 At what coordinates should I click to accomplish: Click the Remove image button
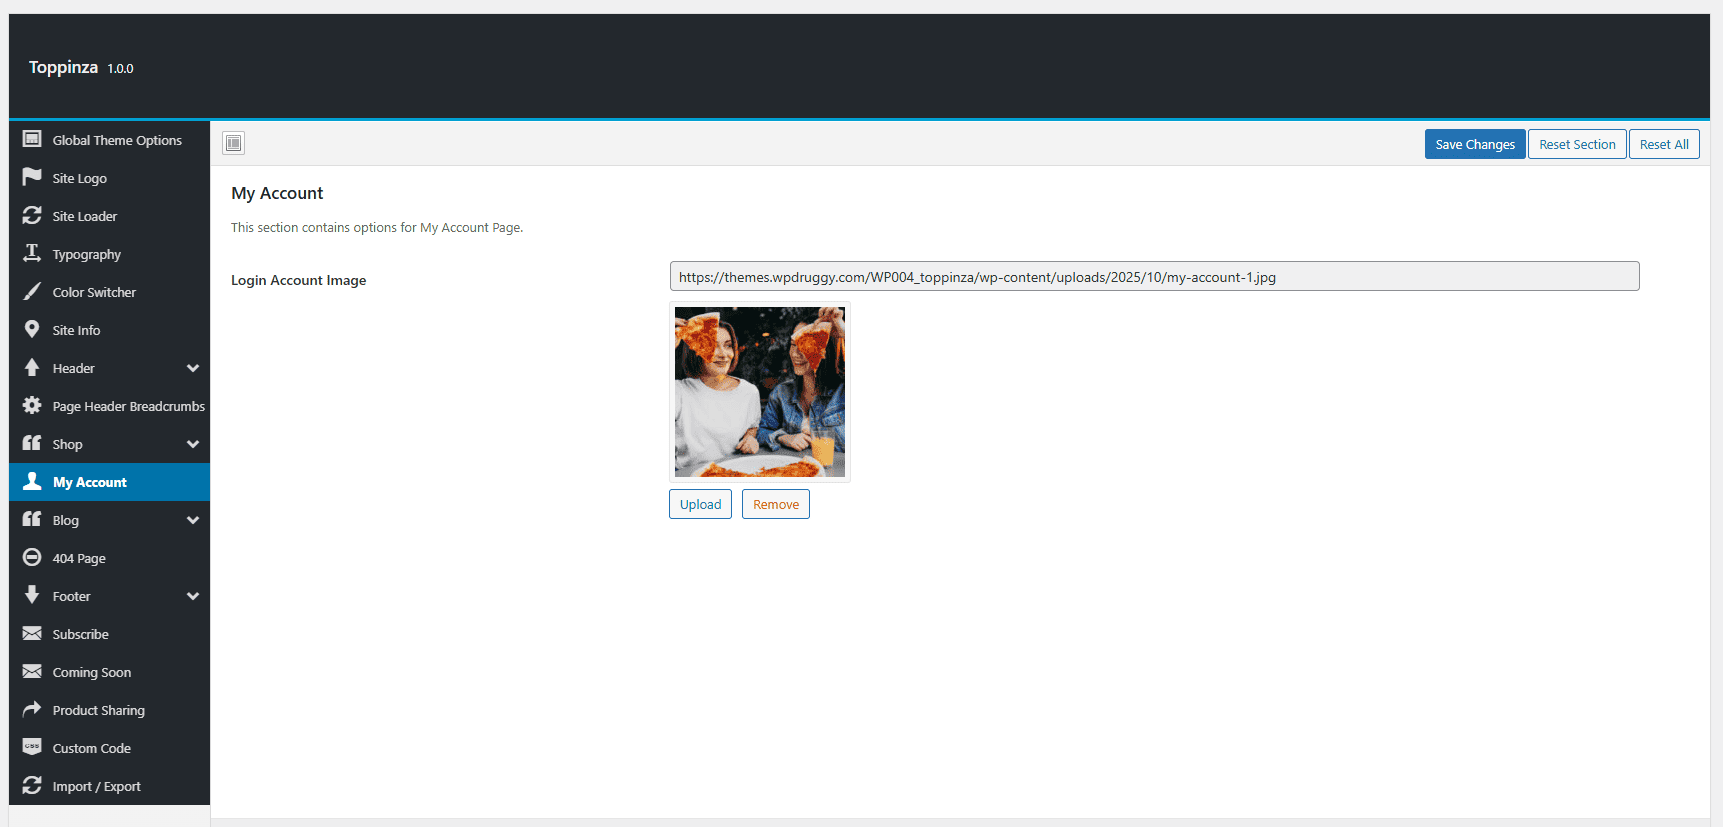tap(776, 504)
